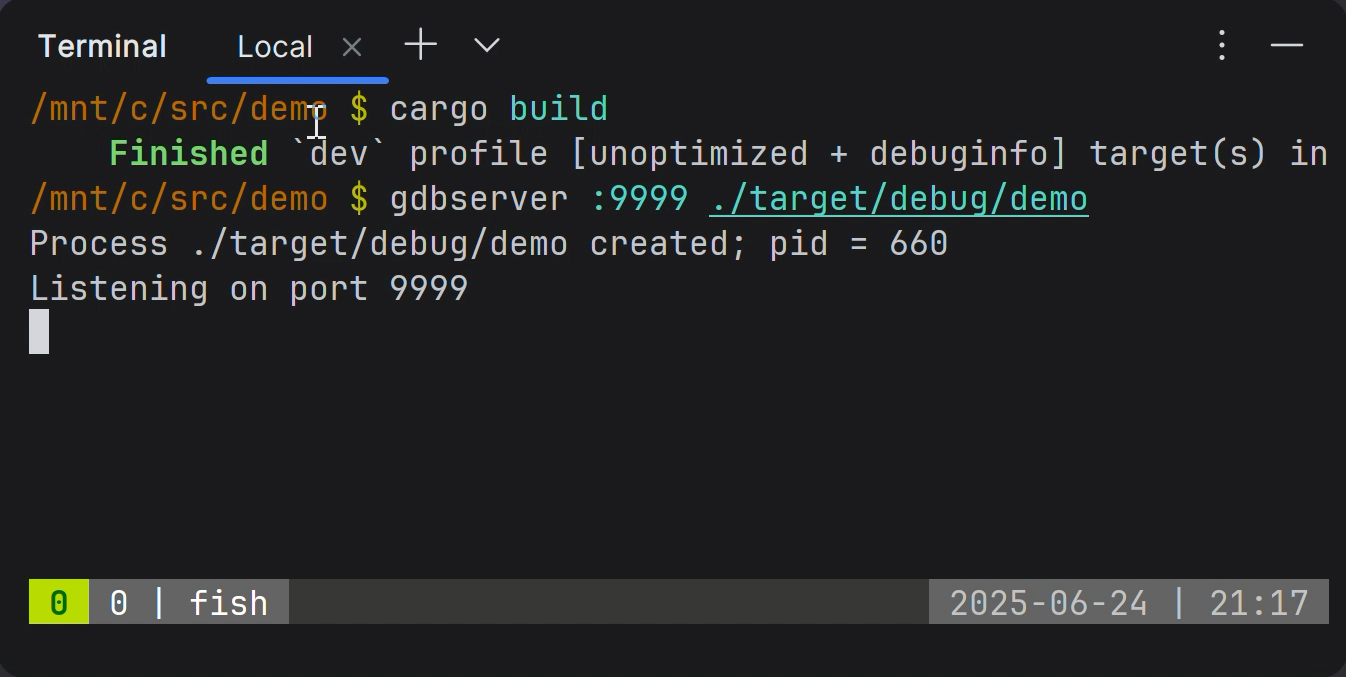Click the jobs counter next to fish

coord(118,602)
